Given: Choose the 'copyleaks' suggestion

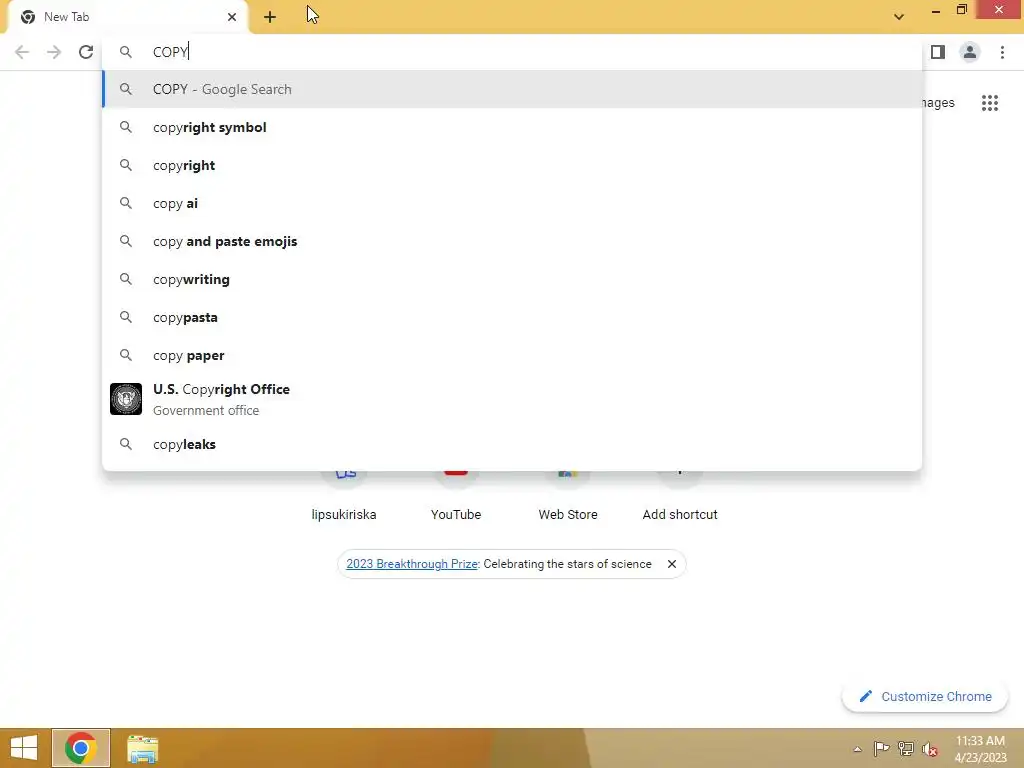Looking at the screenshot, I should tap(512, 444).
